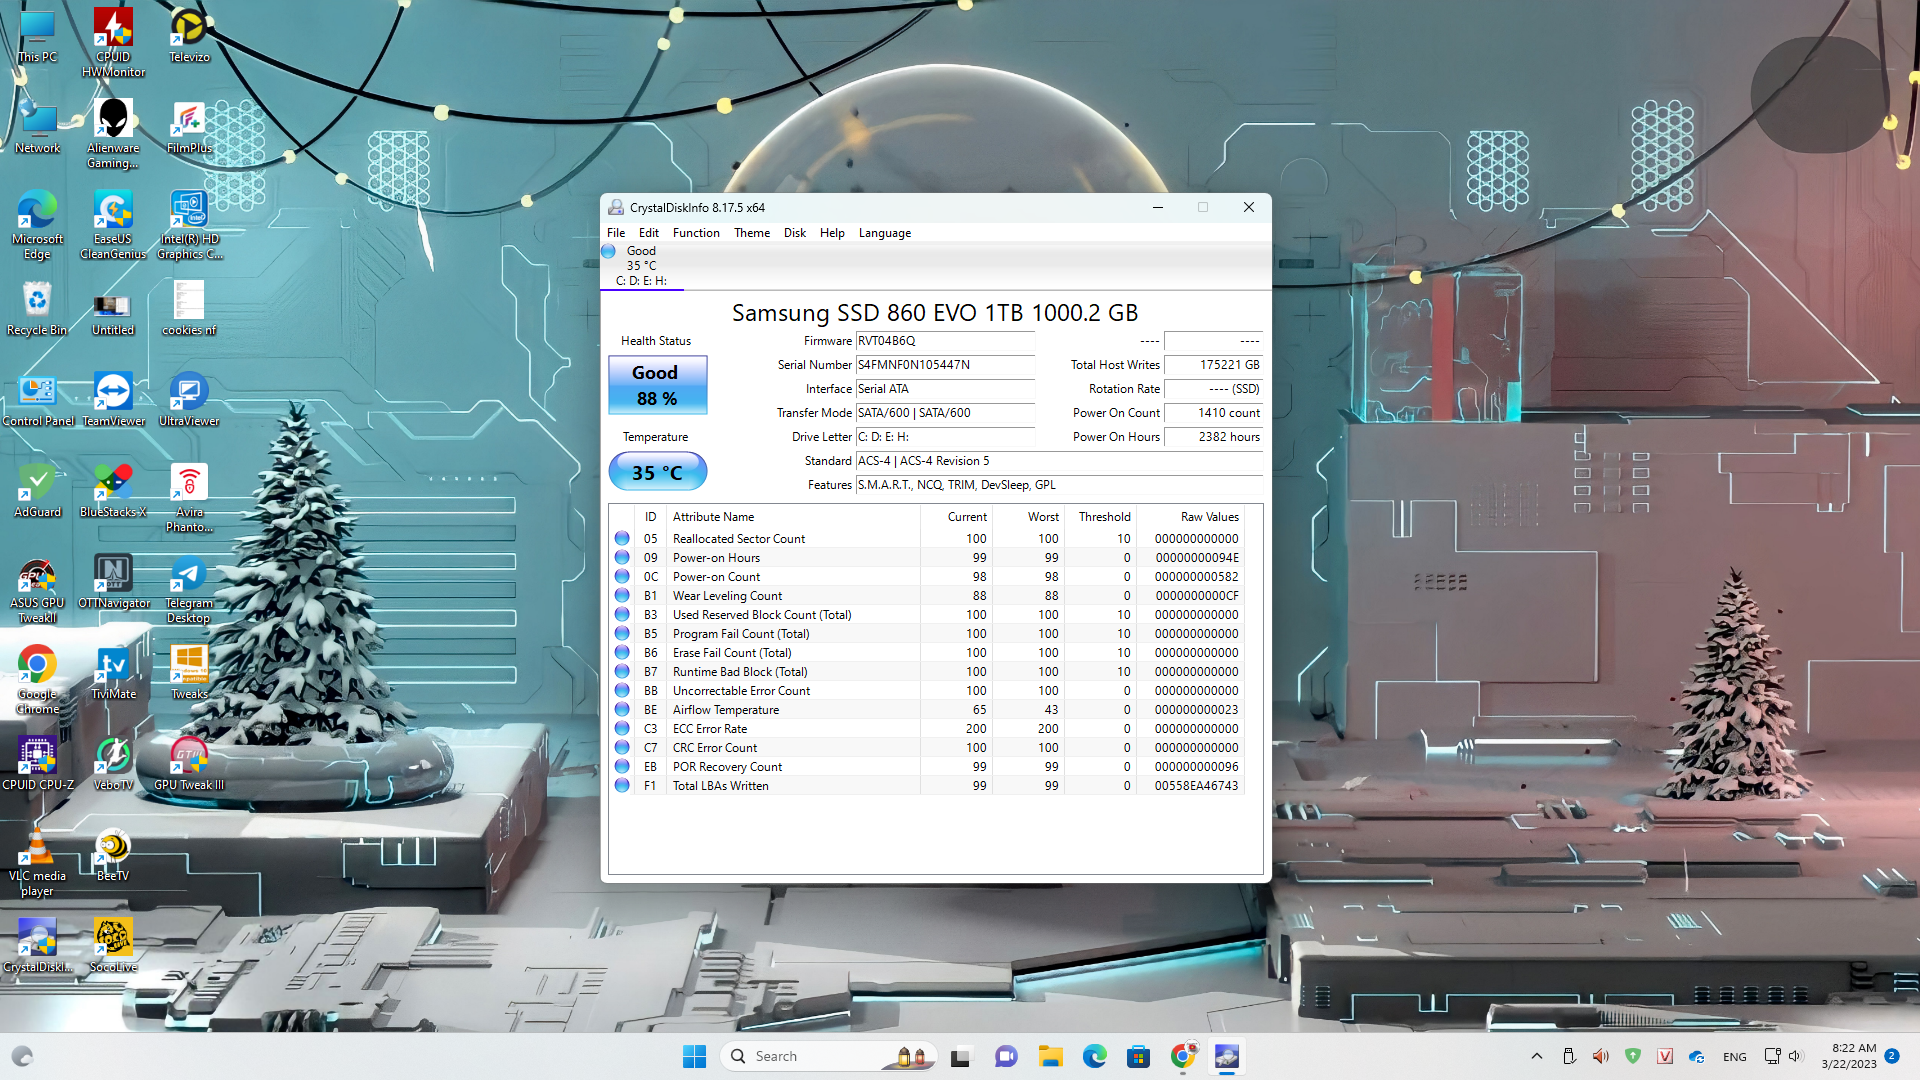Select the Avira Phantom desktop icon
Image resolution: width=1920 pixels, height=1080 pixels.
[189, 497]
